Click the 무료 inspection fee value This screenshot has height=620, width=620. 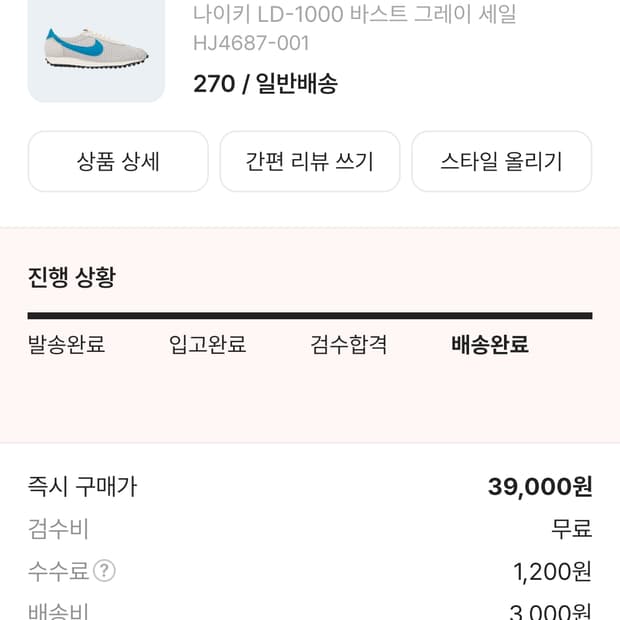(x=571, y=529)
